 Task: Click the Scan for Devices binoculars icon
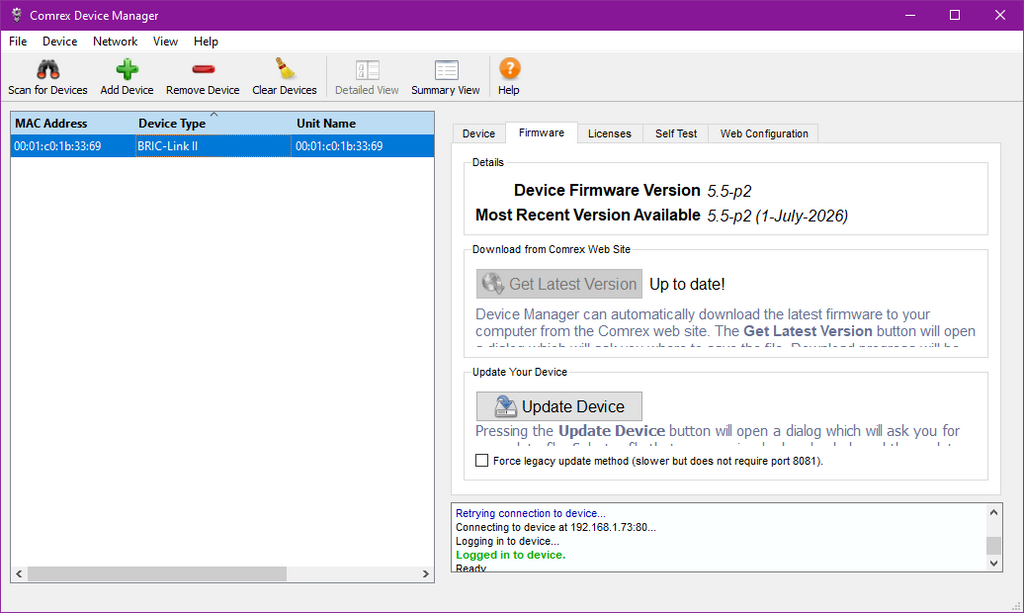48,69
